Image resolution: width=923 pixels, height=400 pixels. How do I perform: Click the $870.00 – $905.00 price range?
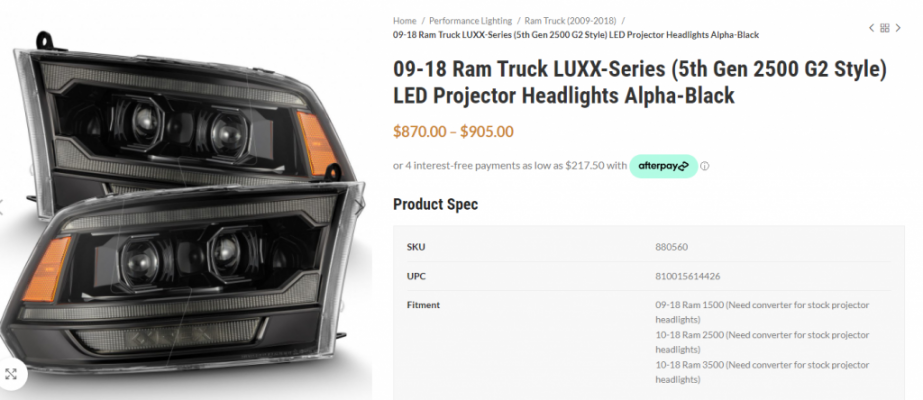453,131
